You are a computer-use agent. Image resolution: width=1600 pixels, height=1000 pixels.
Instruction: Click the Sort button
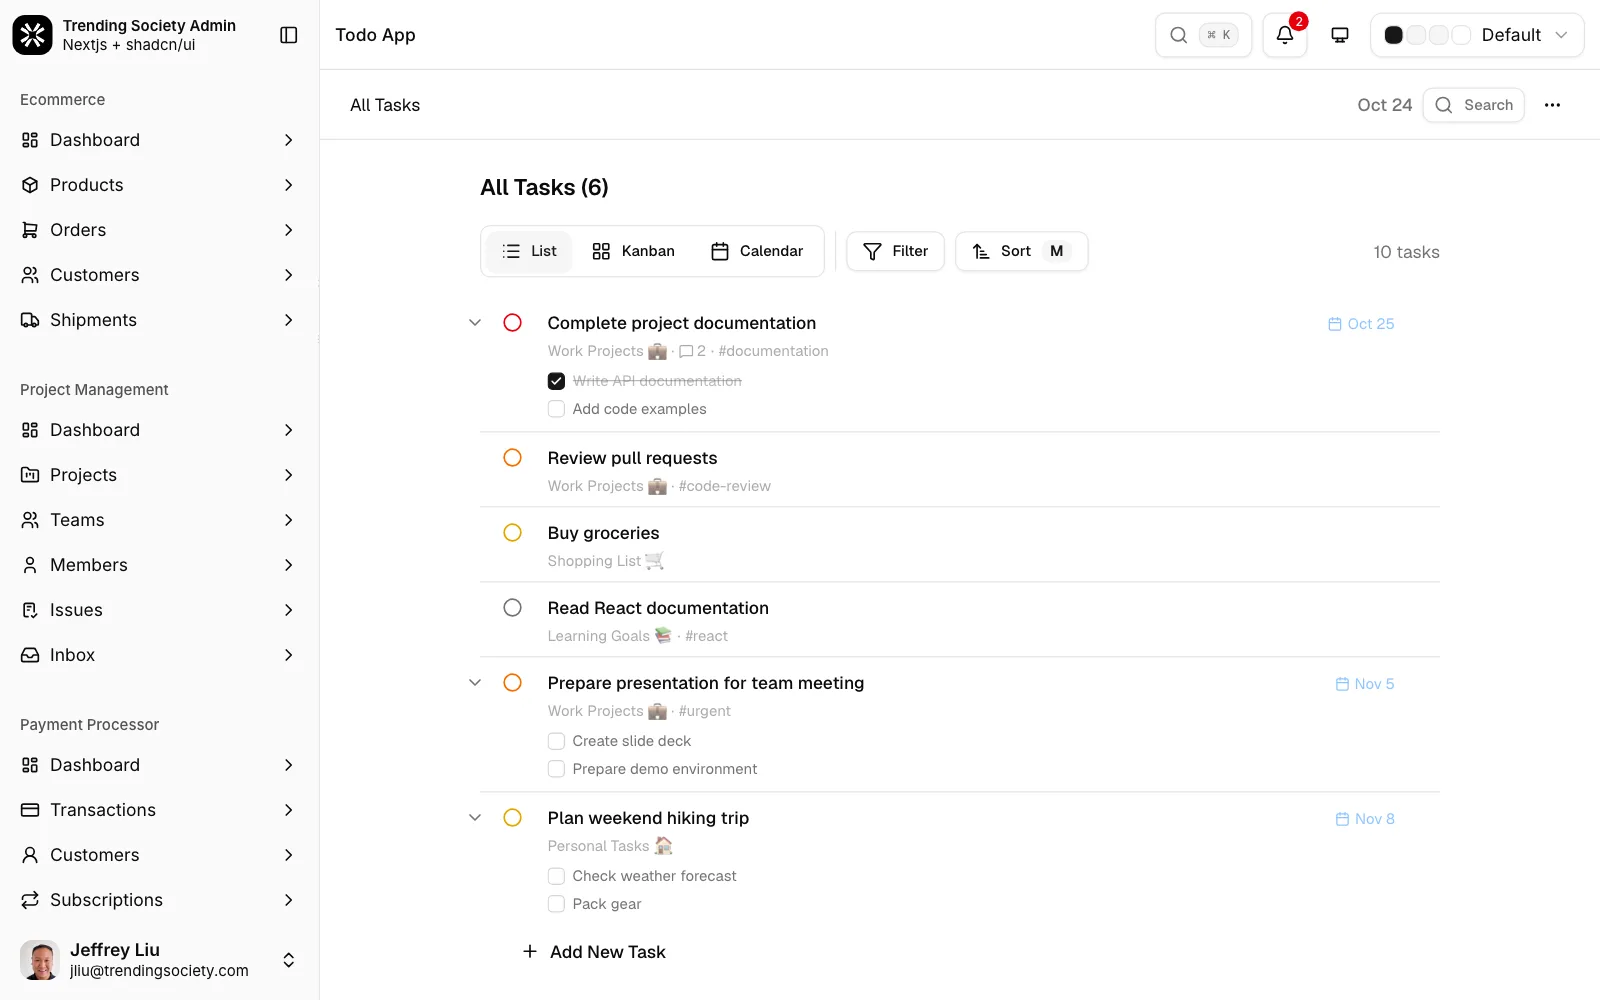pos(1021,251)
